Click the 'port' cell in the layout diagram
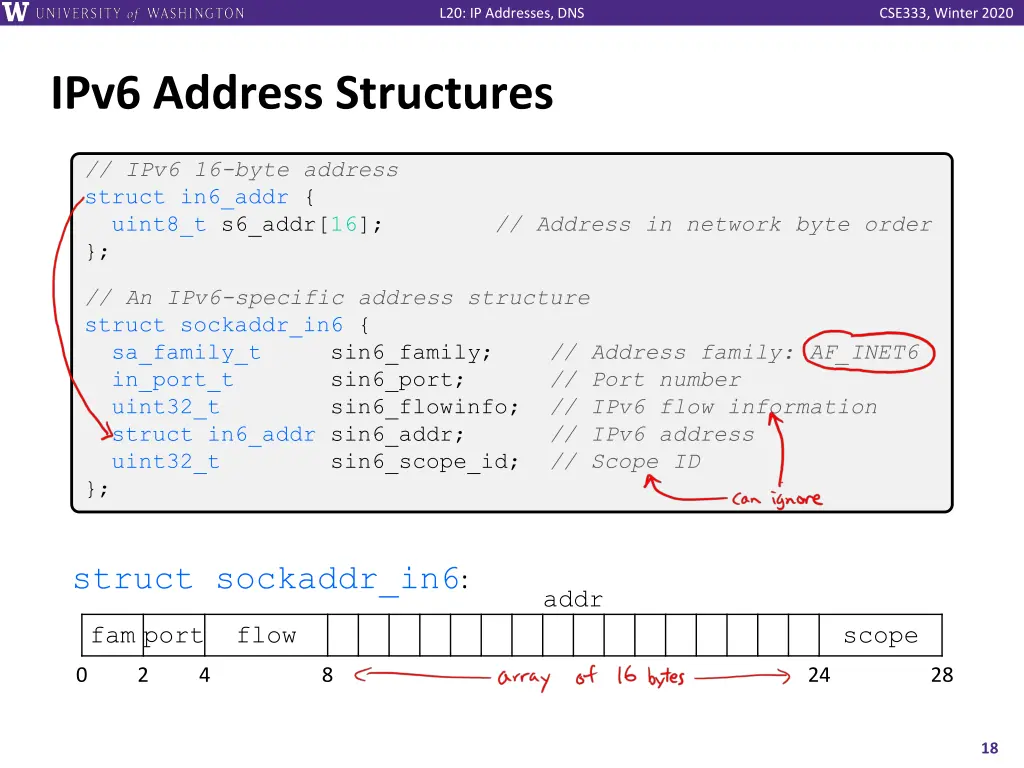1024x768 pixels. pos(174,635)
